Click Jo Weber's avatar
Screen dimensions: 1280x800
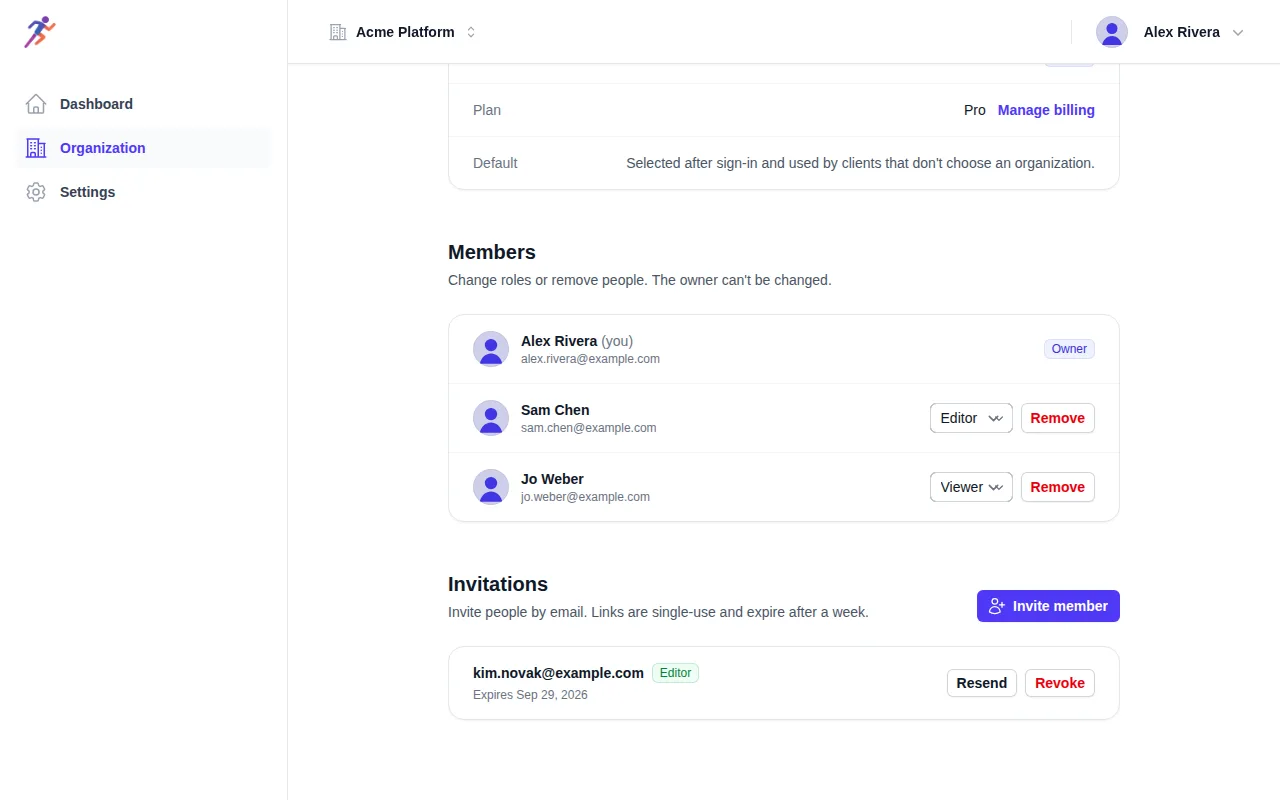pos(491,487)
